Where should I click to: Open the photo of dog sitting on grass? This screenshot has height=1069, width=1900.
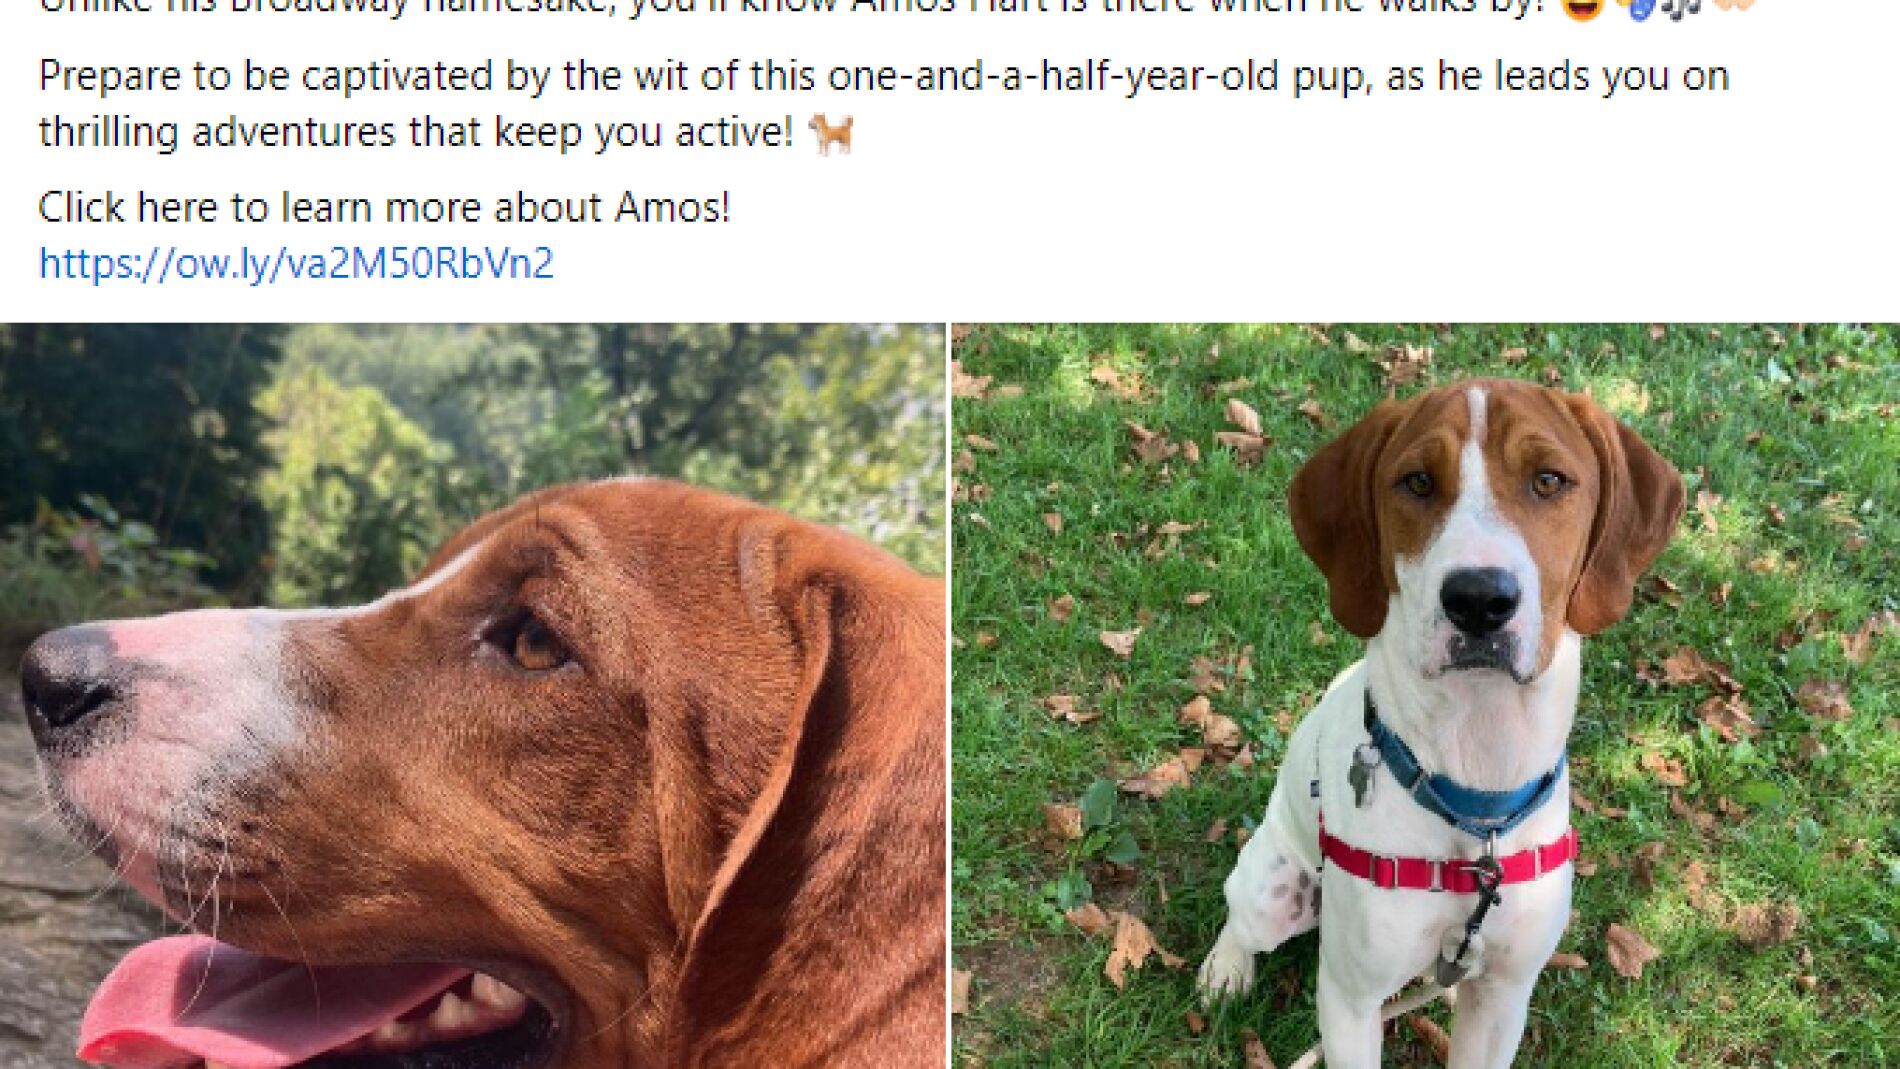(1426, 696)
